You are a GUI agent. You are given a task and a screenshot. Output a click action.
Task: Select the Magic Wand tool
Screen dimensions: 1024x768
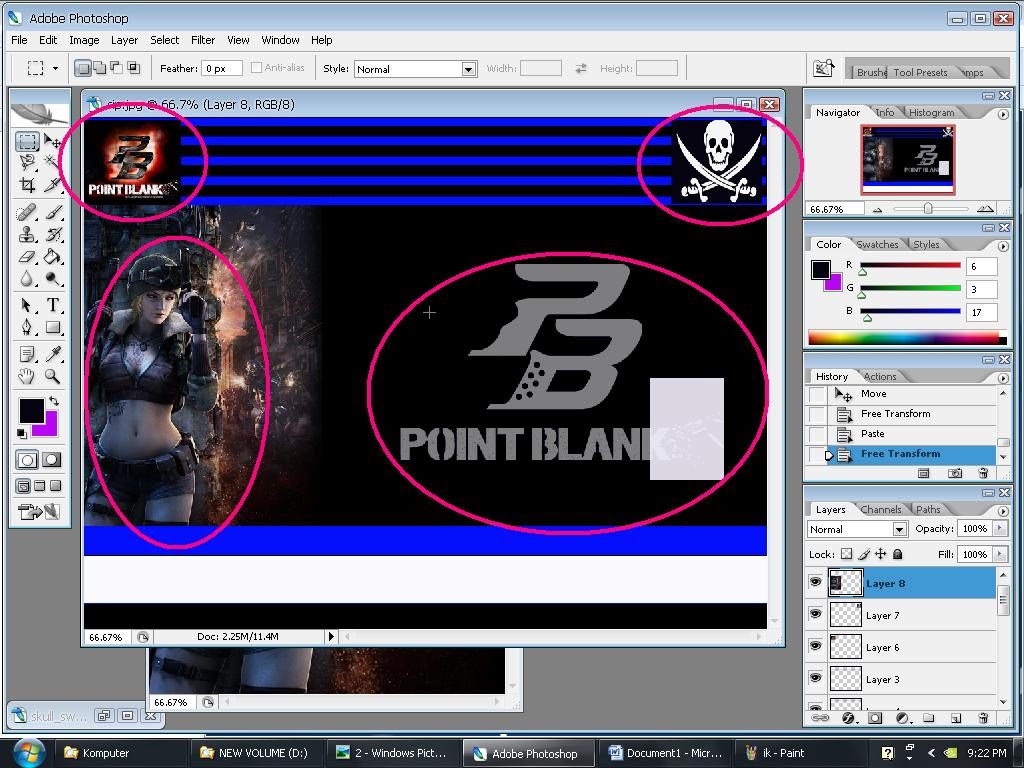click(x=52, y=163)
